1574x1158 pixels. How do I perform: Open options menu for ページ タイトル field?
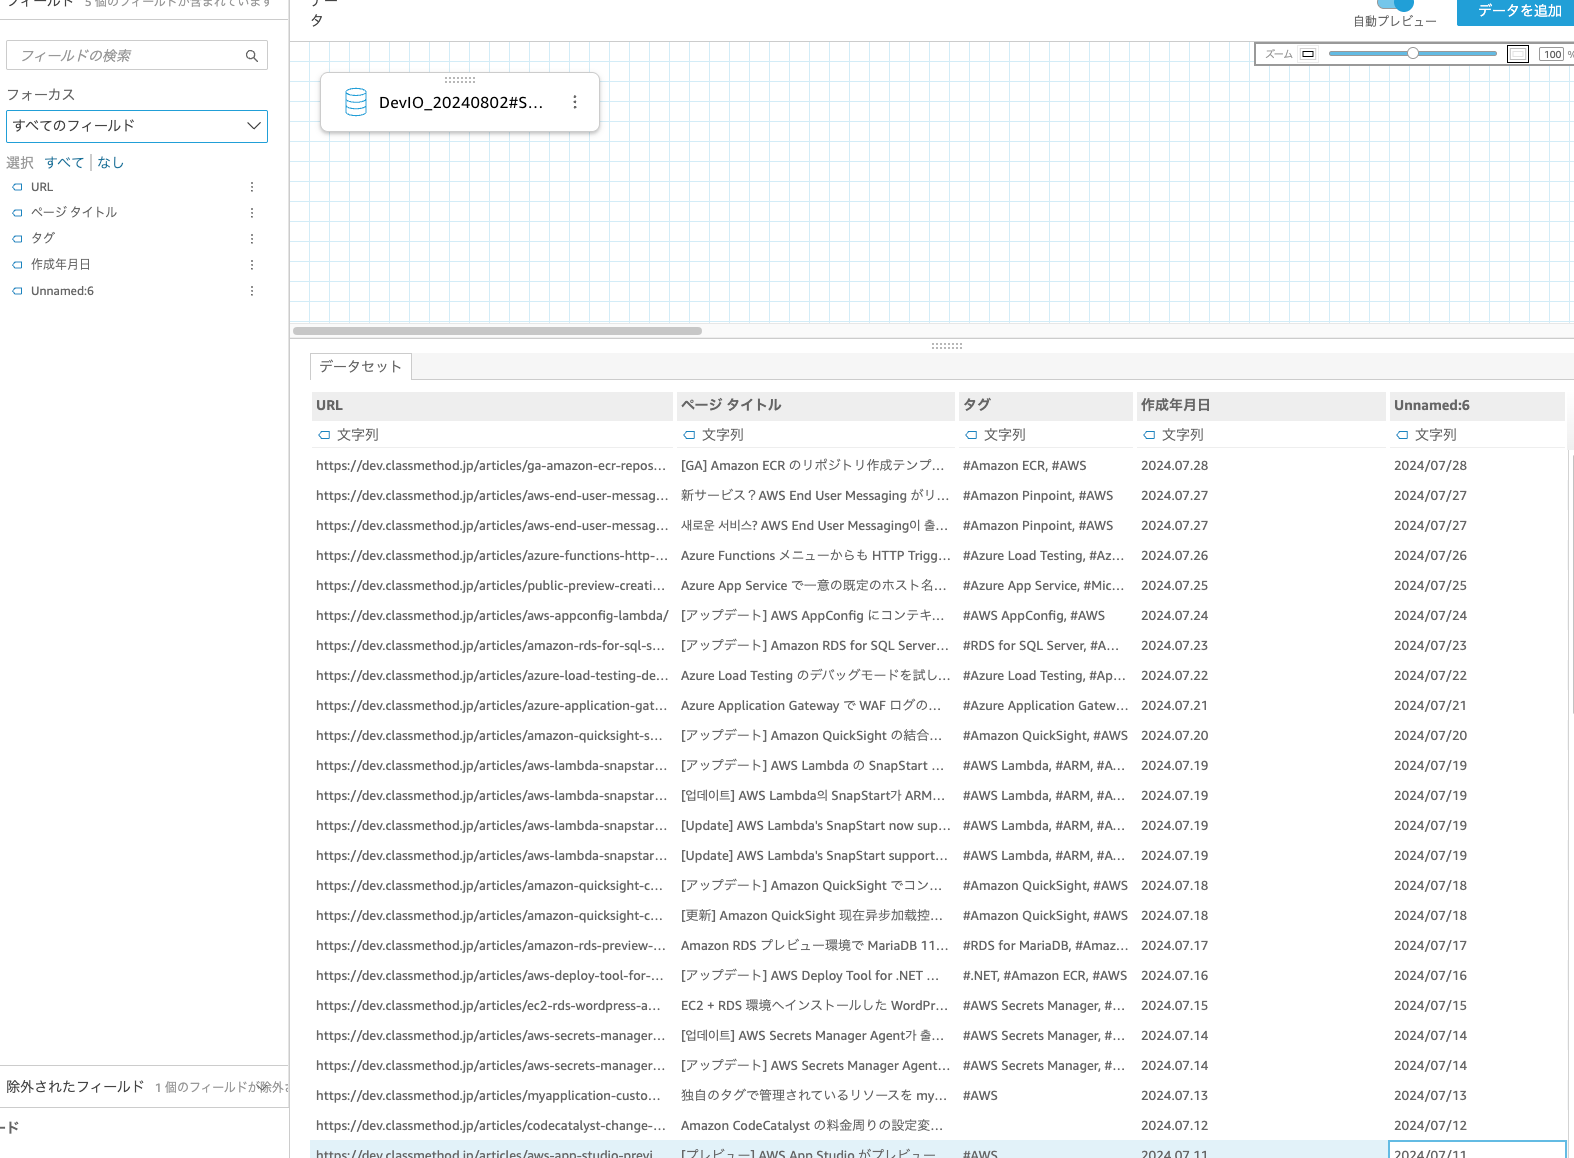252,213
